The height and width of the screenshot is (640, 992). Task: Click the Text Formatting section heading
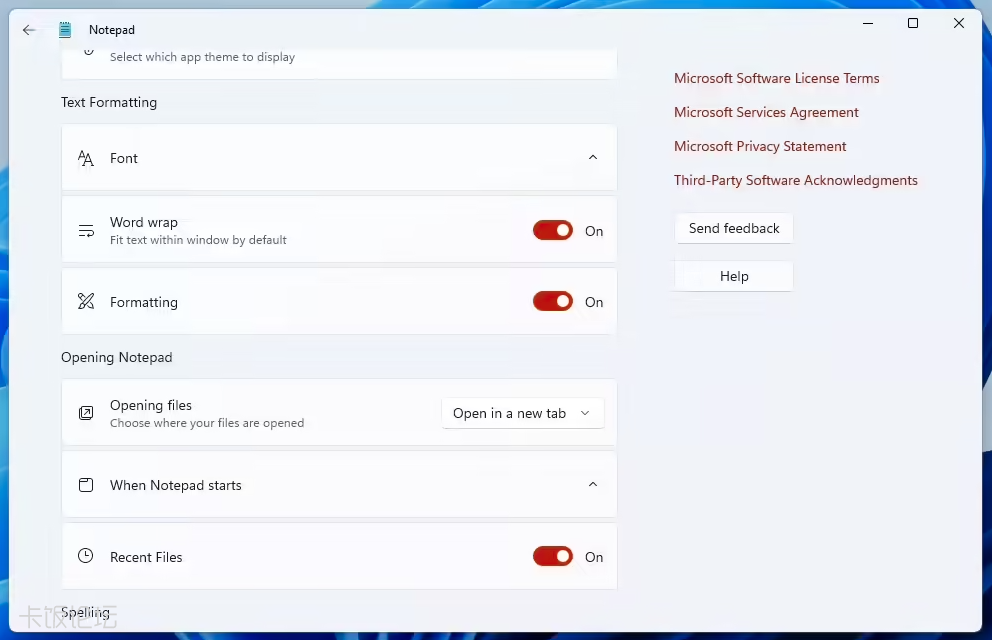coord(109,102)
